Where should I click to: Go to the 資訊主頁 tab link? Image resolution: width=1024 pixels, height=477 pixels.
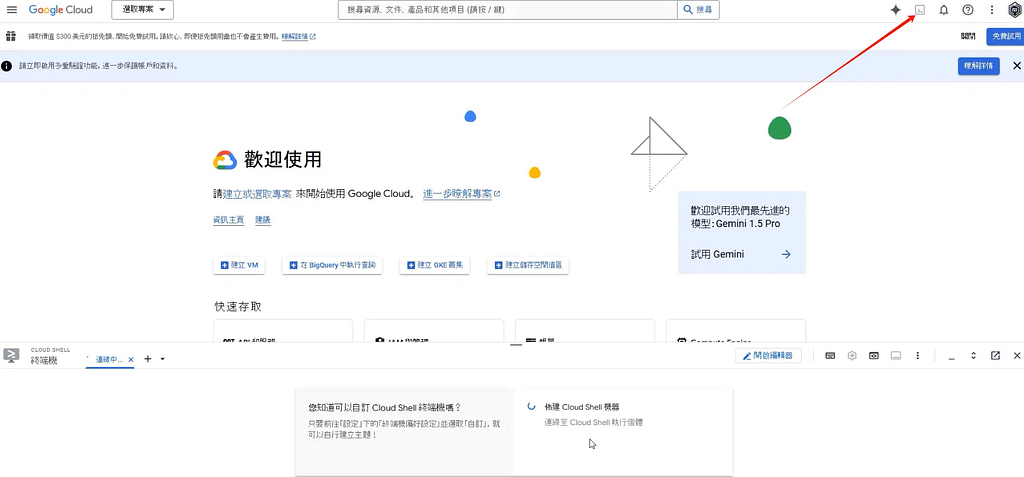pyautogui.click(x=229, y=220)
